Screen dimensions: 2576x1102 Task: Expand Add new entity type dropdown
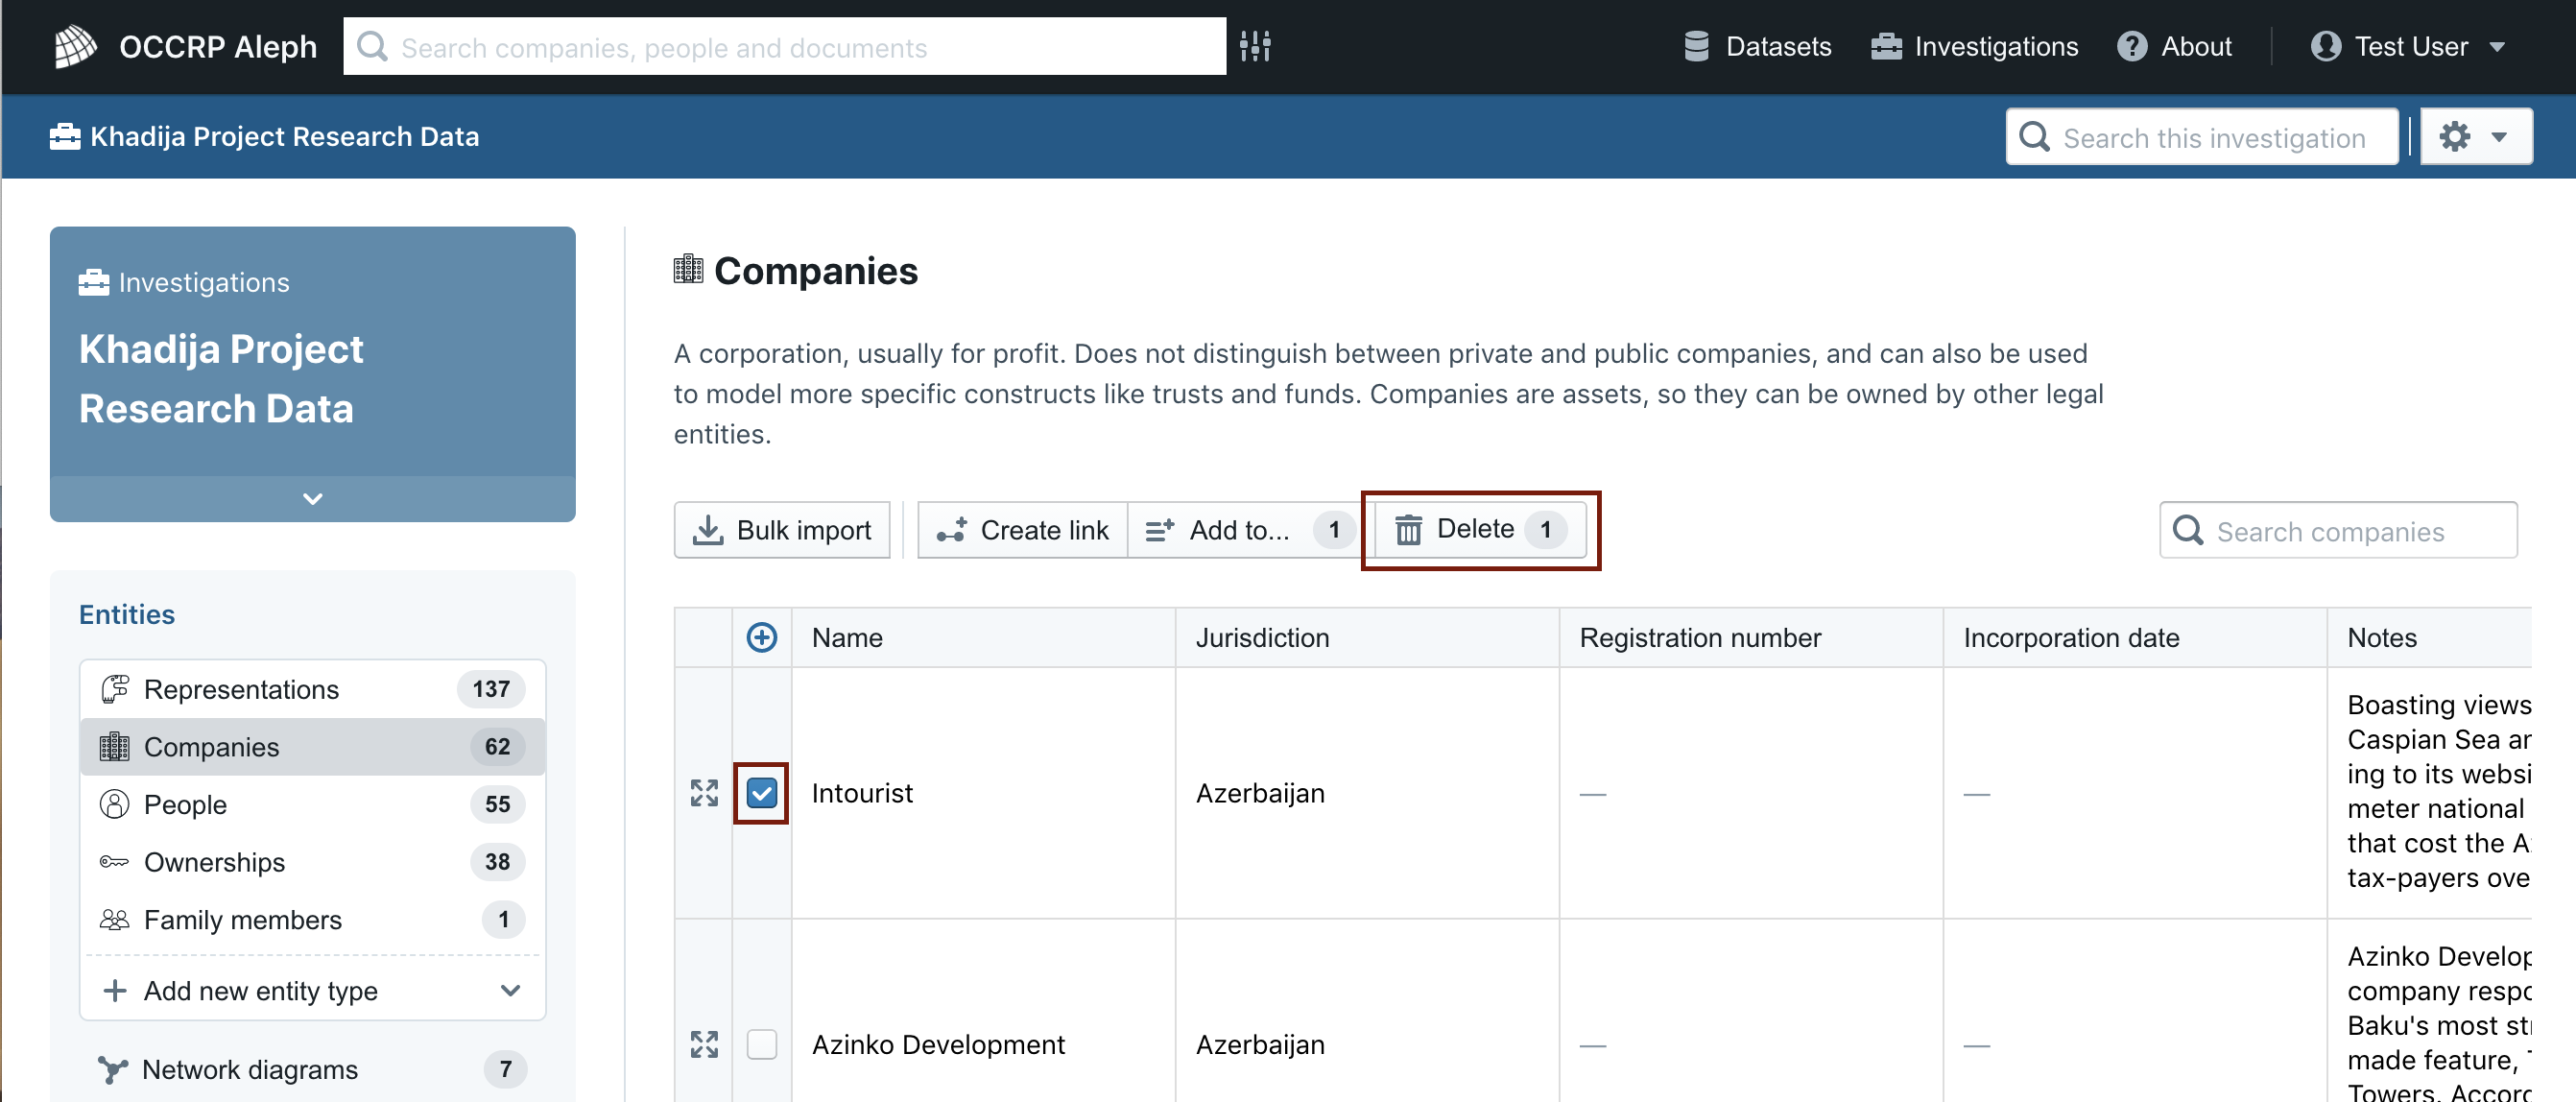[x=312, y=990]
